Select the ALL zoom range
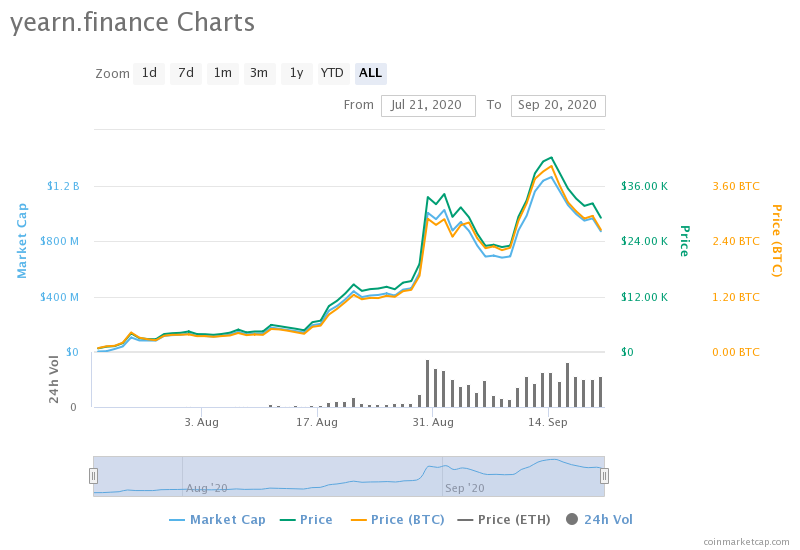800x550 pixels. (370, 73)
